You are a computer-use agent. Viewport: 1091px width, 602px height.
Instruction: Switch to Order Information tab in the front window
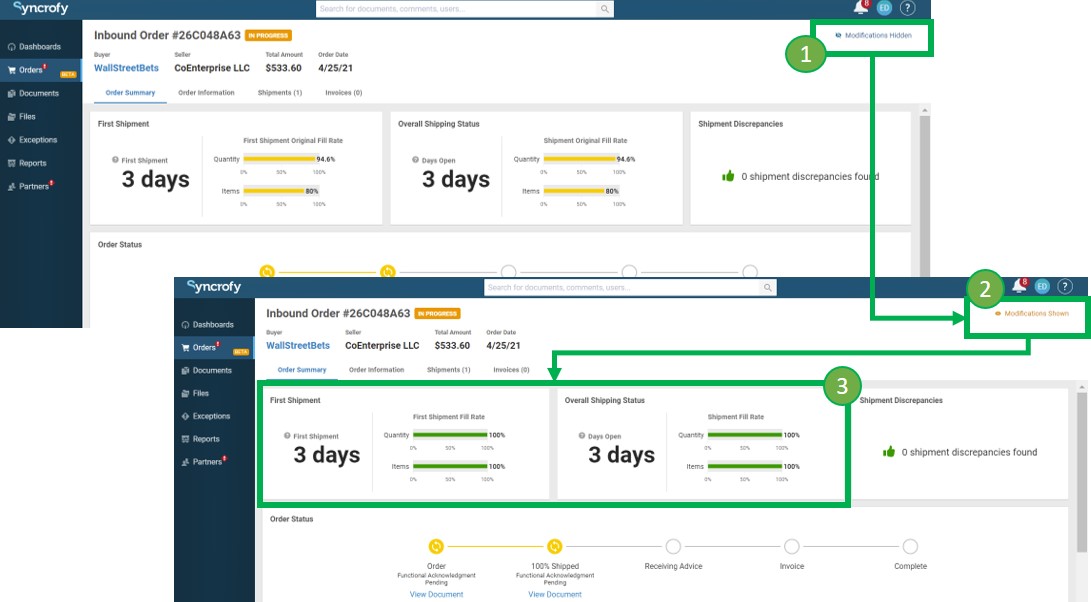coord(376,370)
